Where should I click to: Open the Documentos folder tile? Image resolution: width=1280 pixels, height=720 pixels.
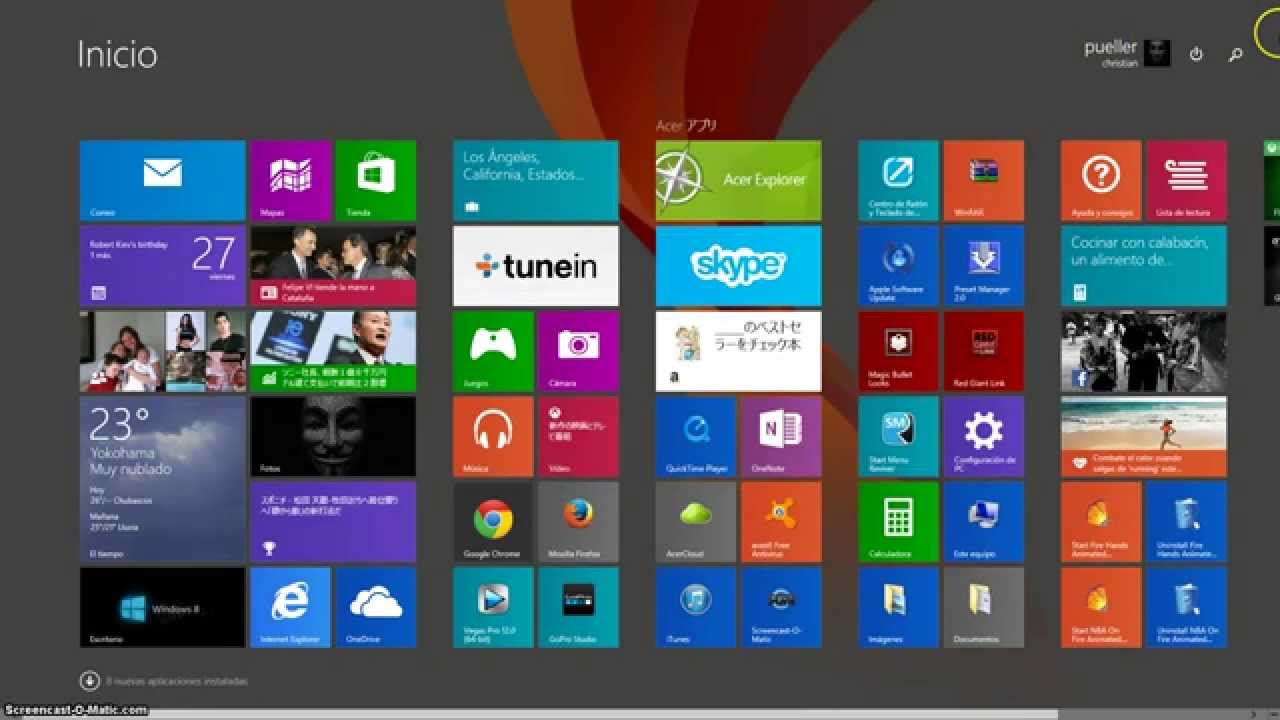tap(984, 607)
